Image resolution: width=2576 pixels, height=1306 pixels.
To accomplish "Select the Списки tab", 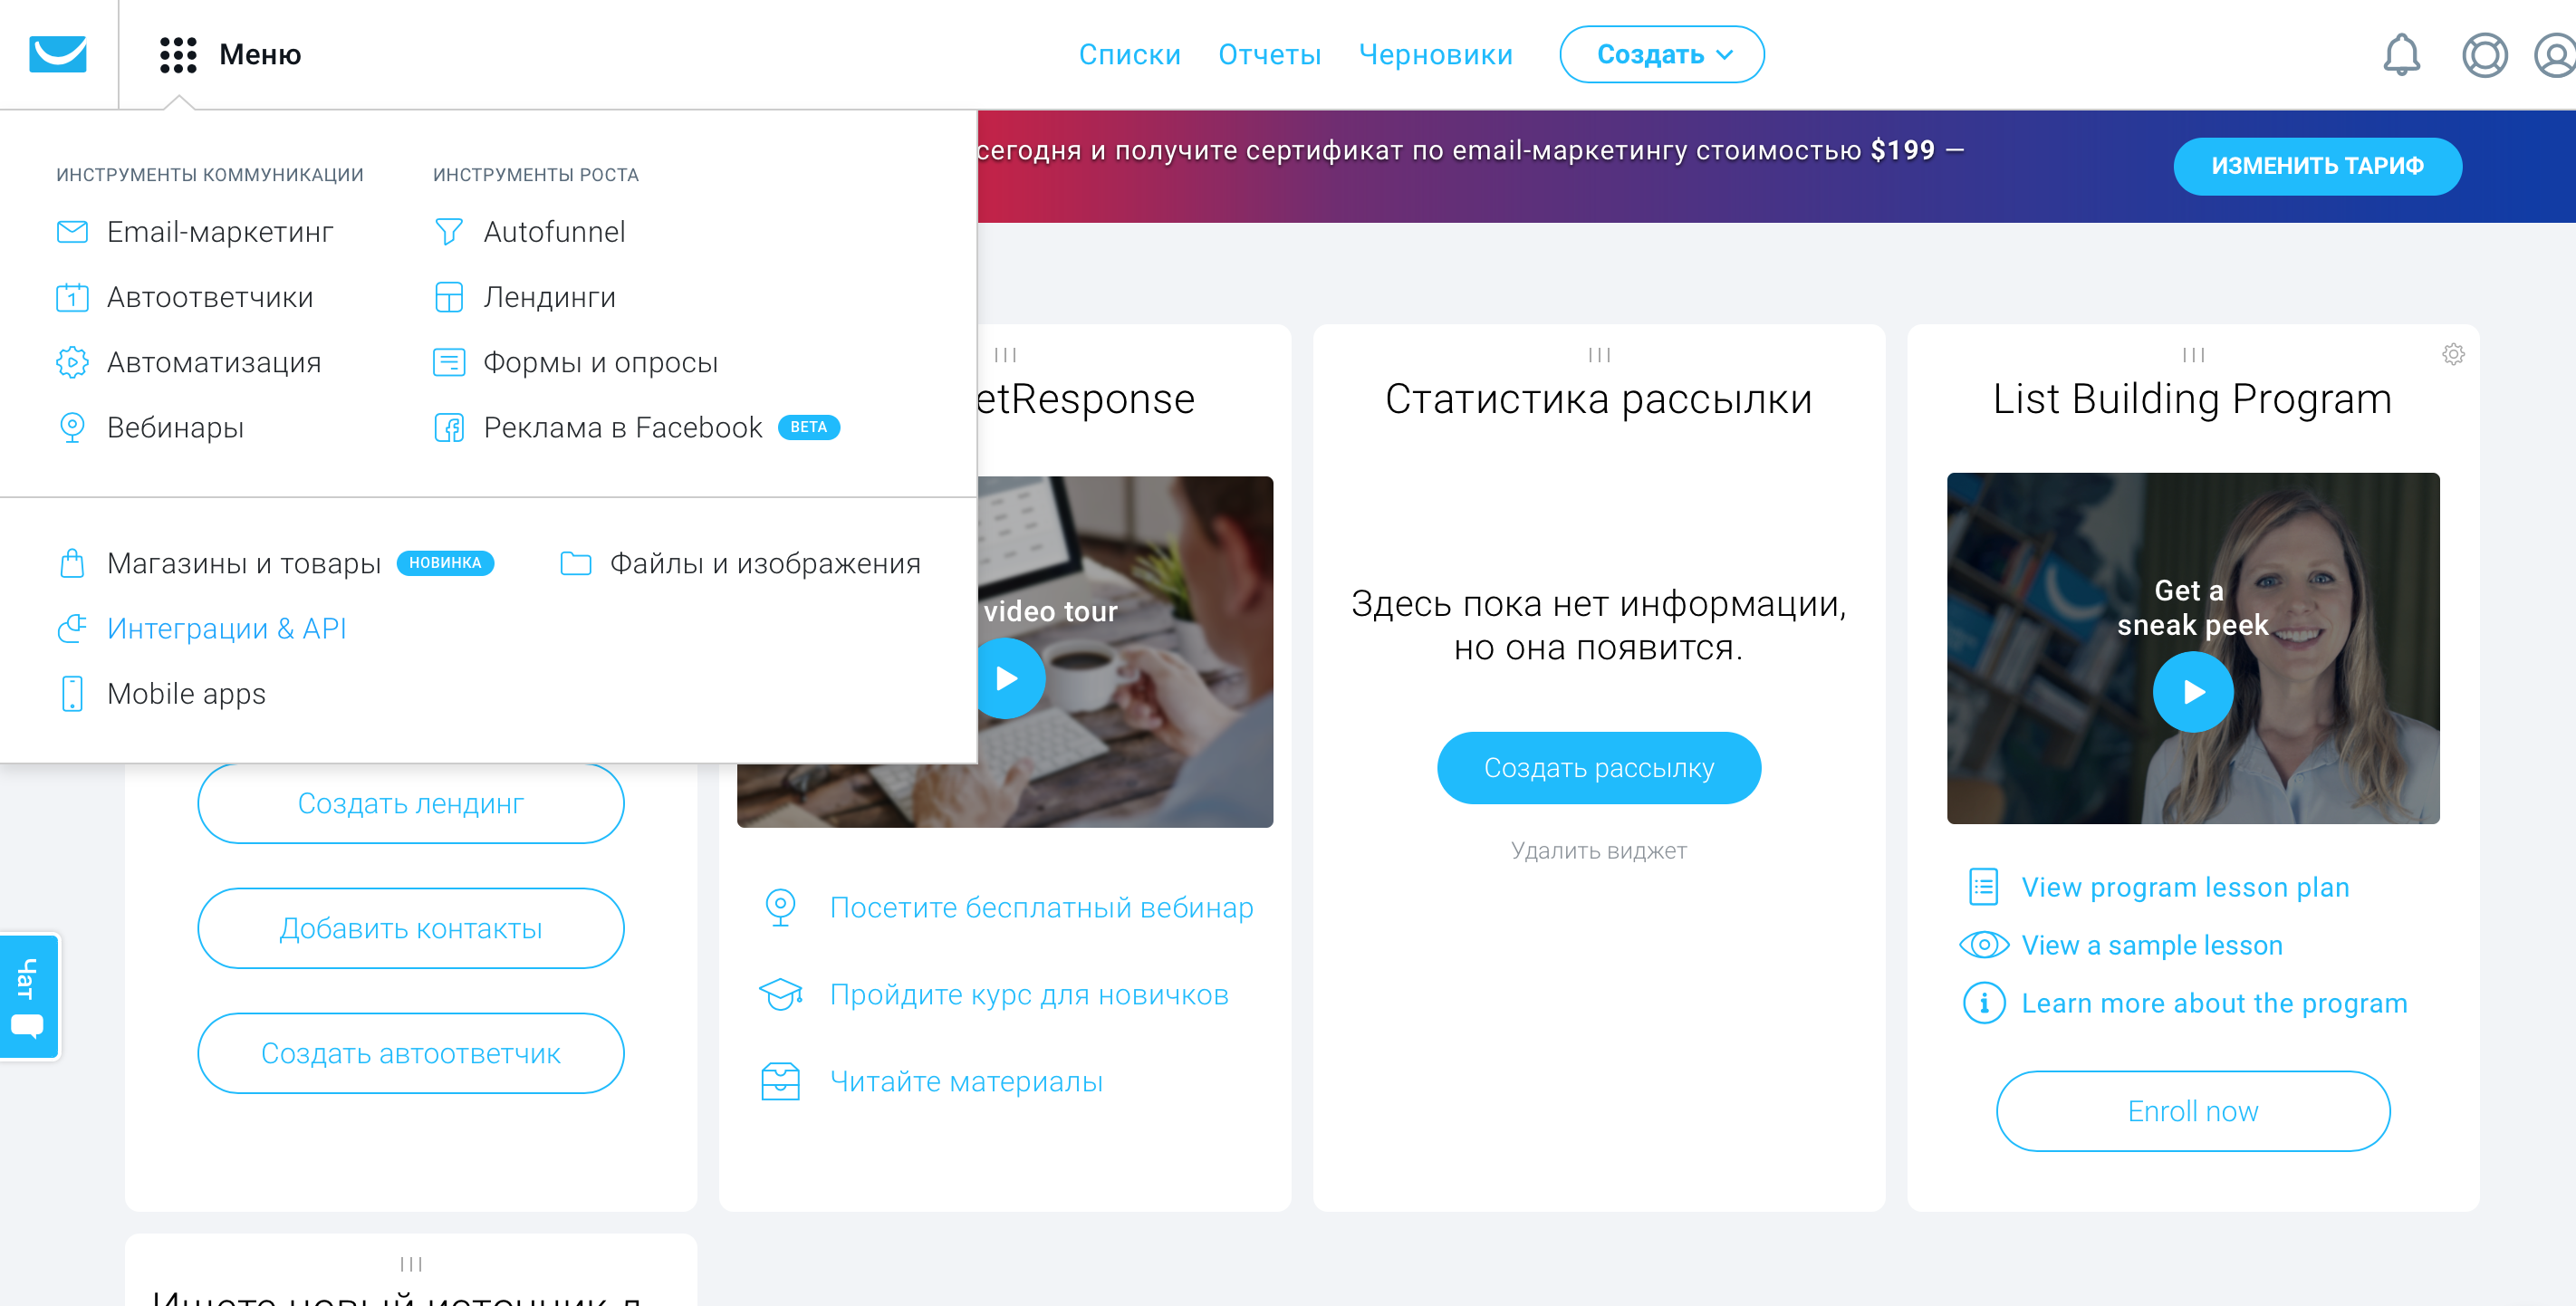I will pyautogui.click(x=1132, y=55).
